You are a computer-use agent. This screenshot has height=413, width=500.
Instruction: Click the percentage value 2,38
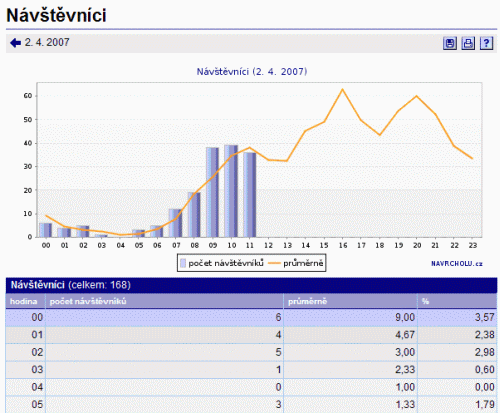(485, 335)
